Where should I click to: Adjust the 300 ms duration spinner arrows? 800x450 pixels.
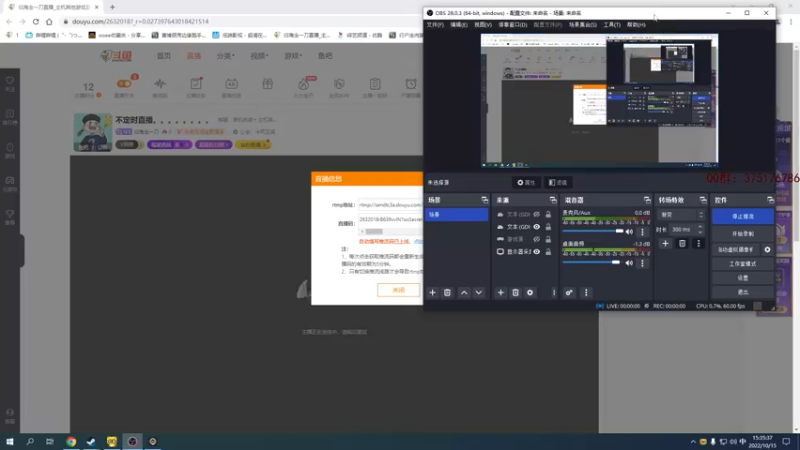click(x=700, y=230)
